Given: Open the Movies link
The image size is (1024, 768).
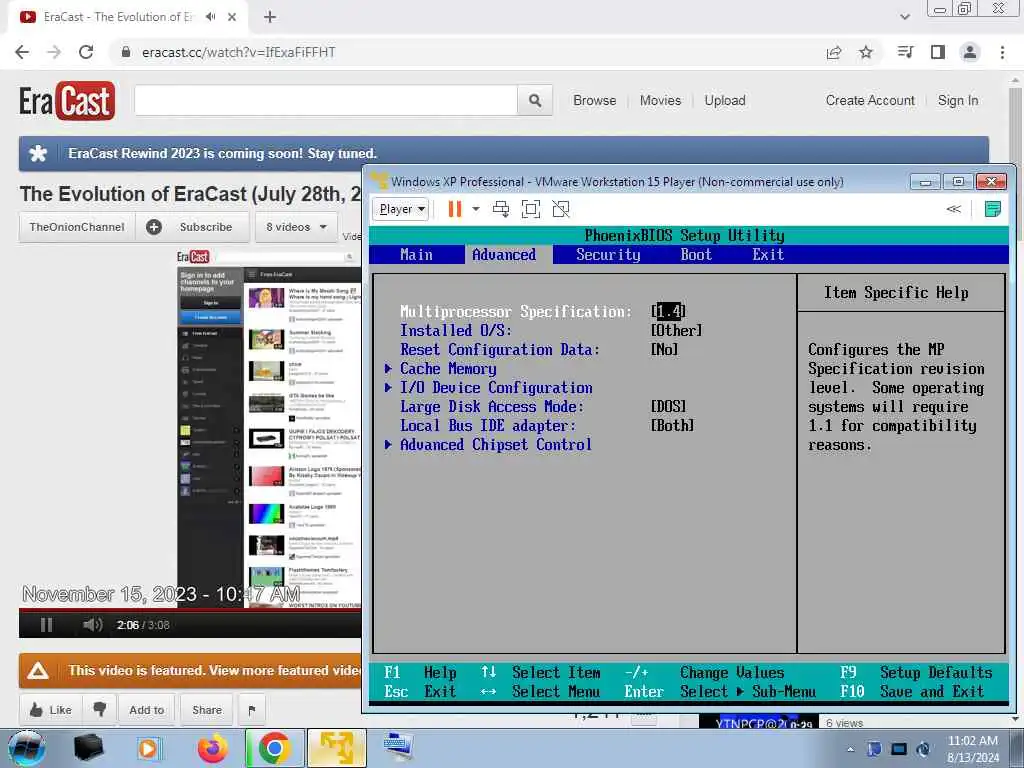Looking at the screenshot, I should pos(660,101).
